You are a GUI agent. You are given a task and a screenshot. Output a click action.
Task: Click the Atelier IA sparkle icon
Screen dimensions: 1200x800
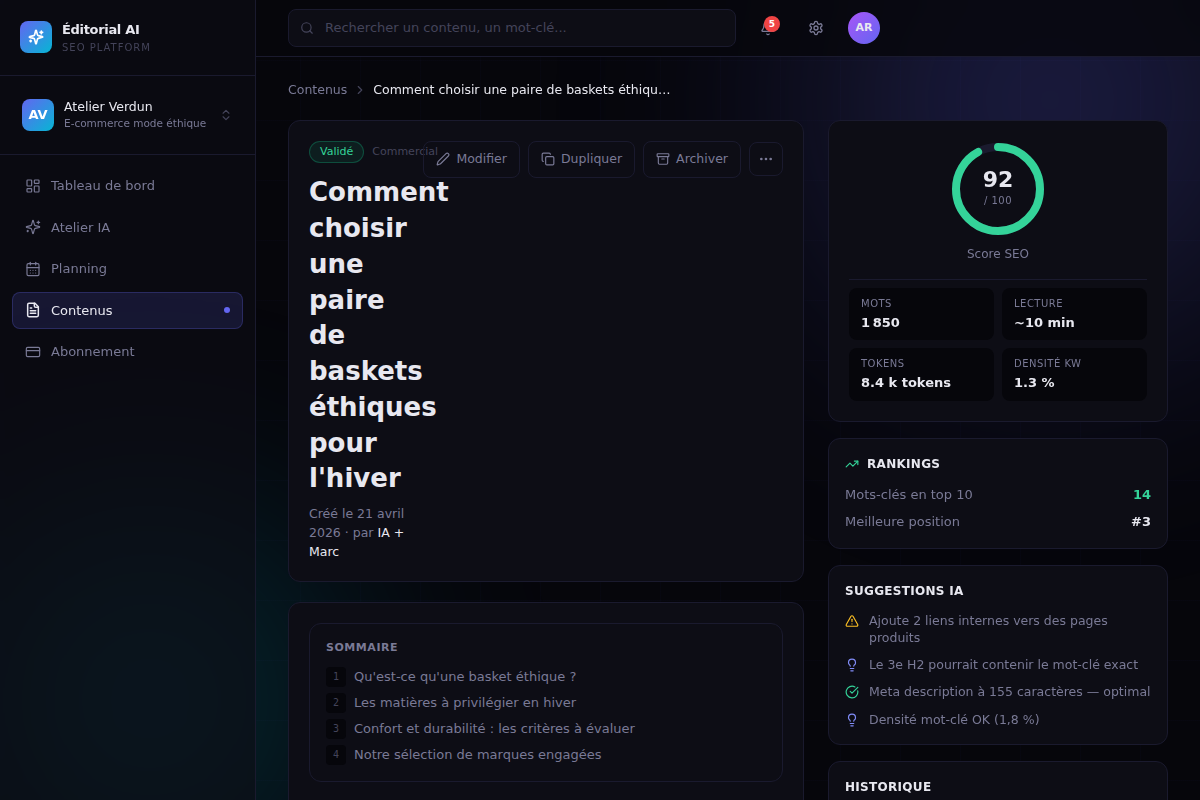point(33,227)
